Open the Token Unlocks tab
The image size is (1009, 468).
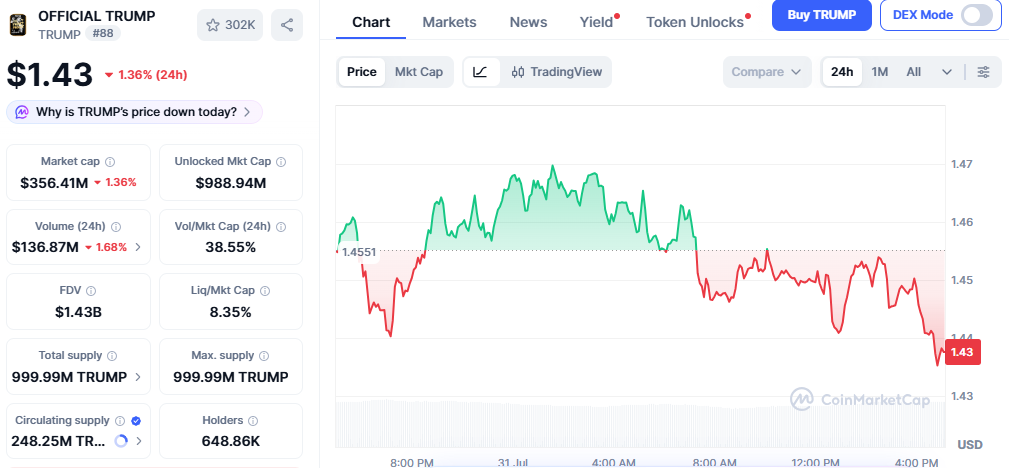point(695,22)
